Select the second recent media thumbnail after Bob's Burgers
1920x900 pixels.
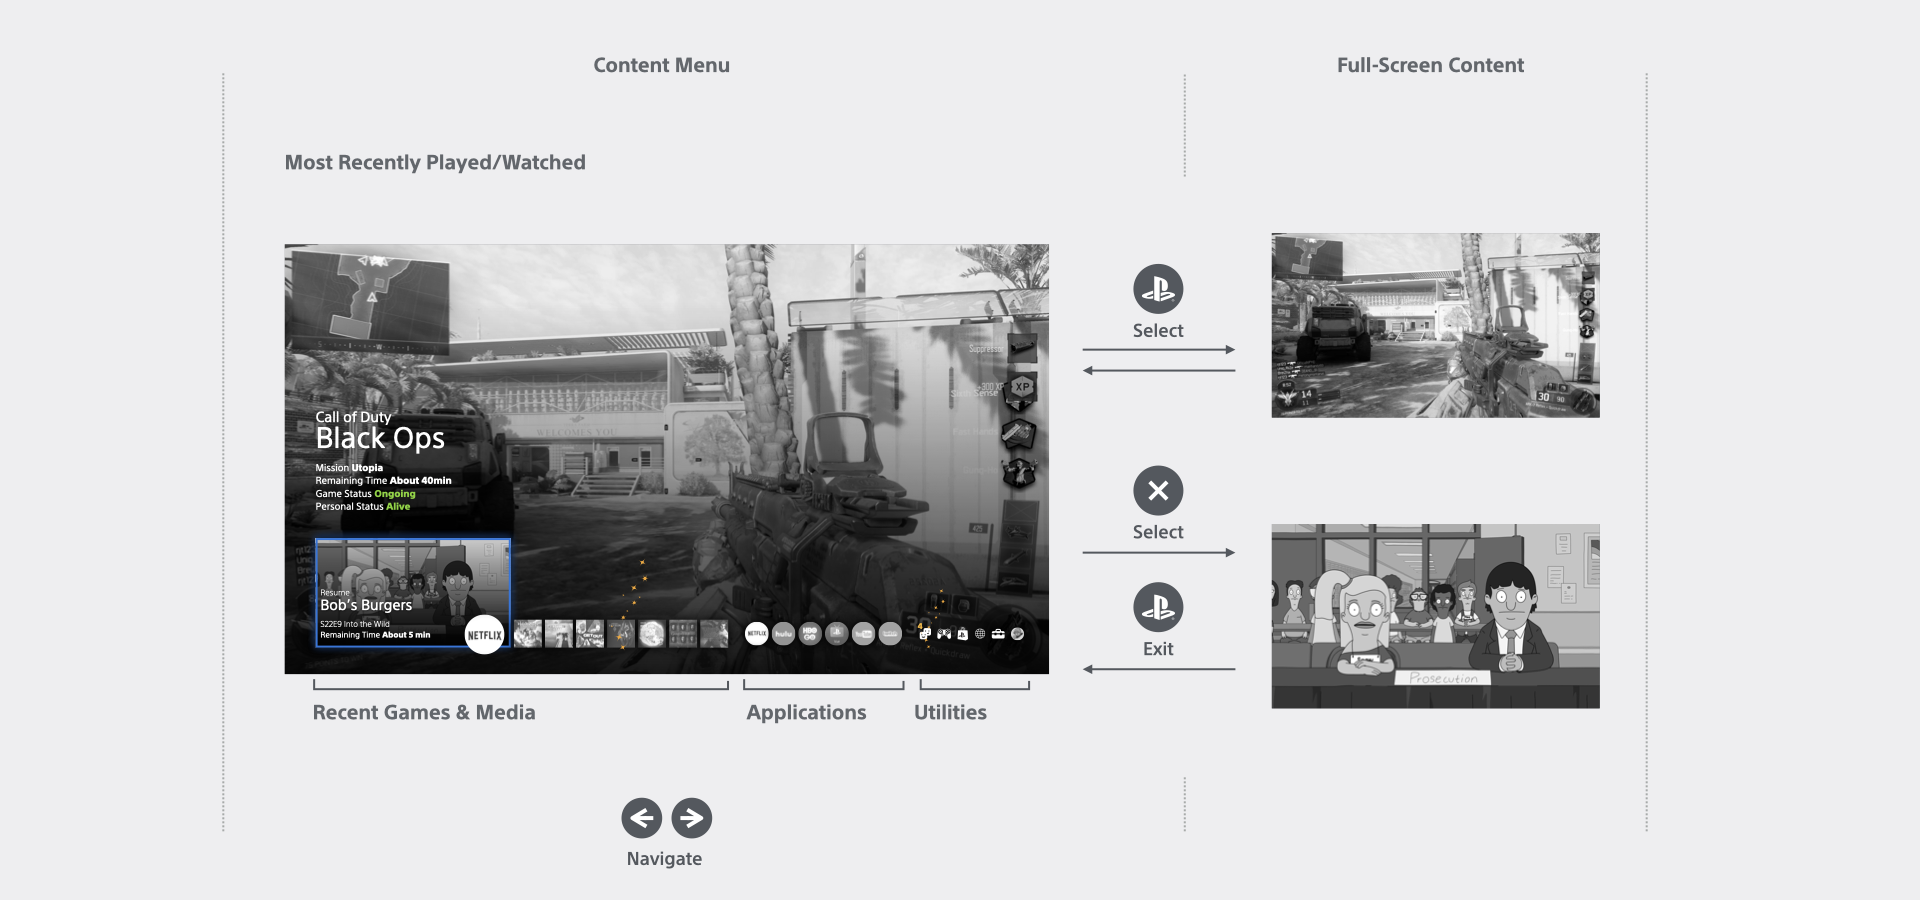click(x=559, y=634)
